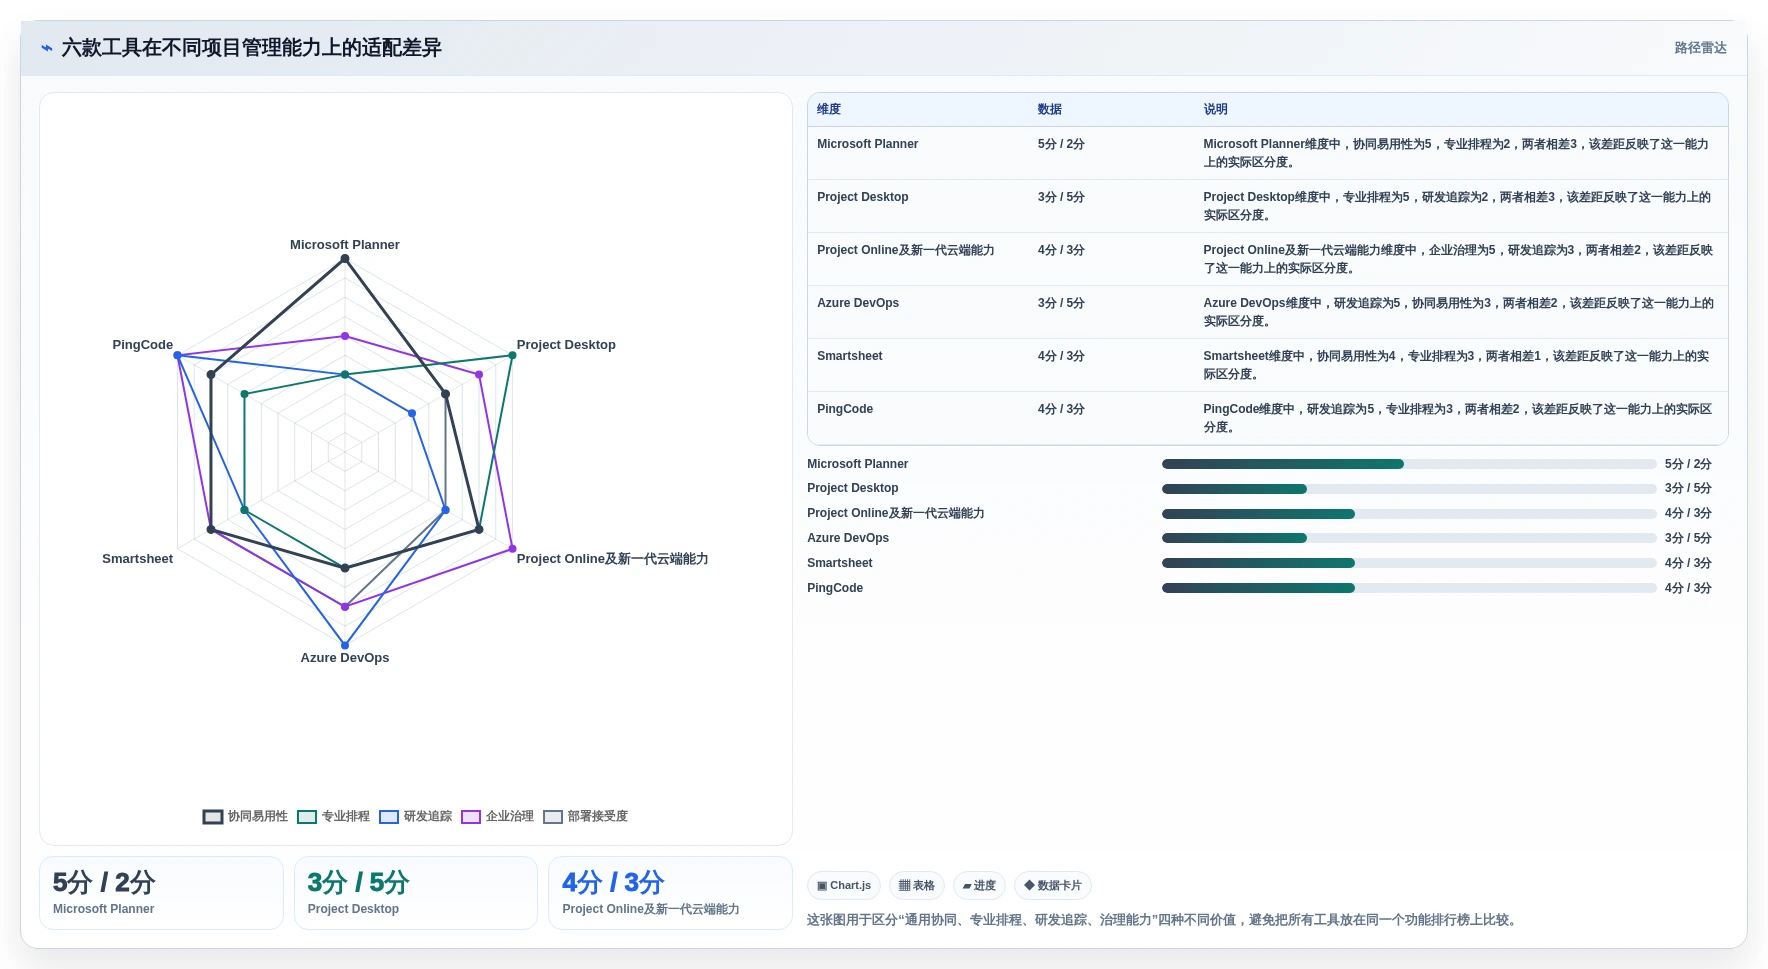Click the 数据卡片 tag chip
Image resolution: width=1768 pixels, height=969 pixels.
coord(1053,886)
